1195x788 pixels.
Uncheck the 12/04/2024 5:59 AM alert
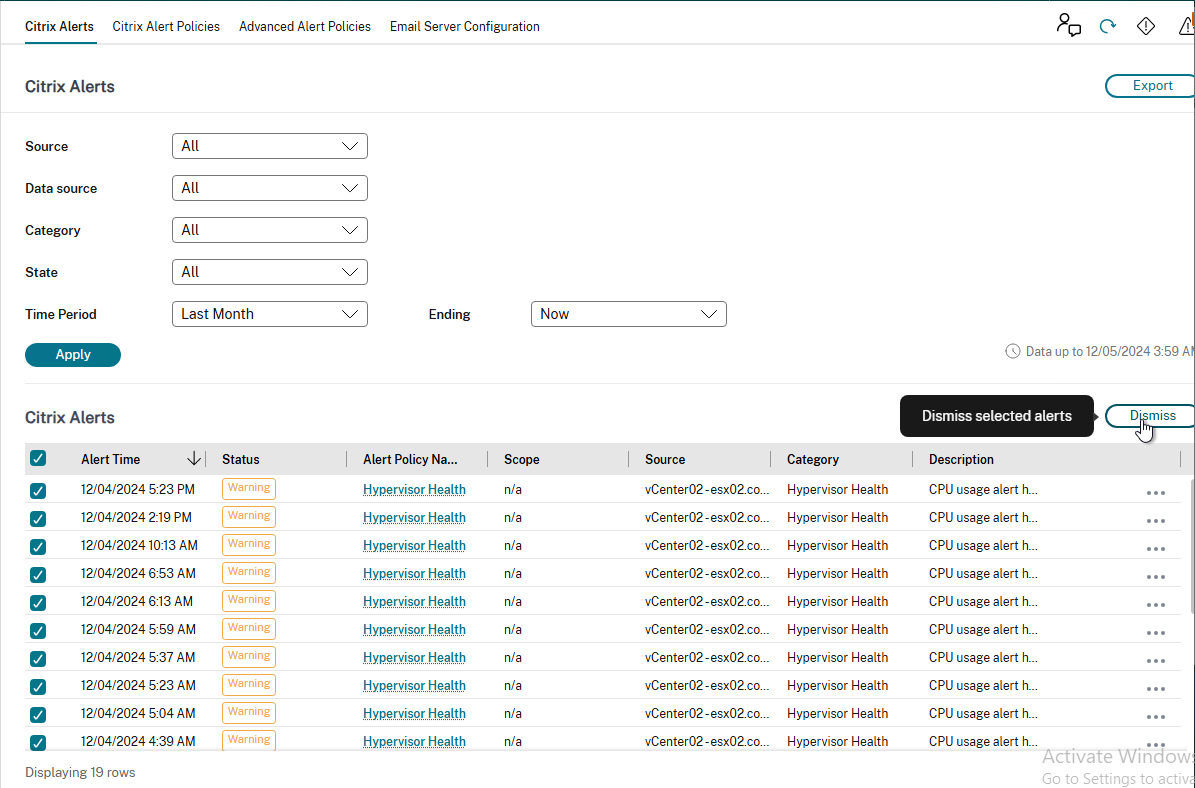pos(37,631)
